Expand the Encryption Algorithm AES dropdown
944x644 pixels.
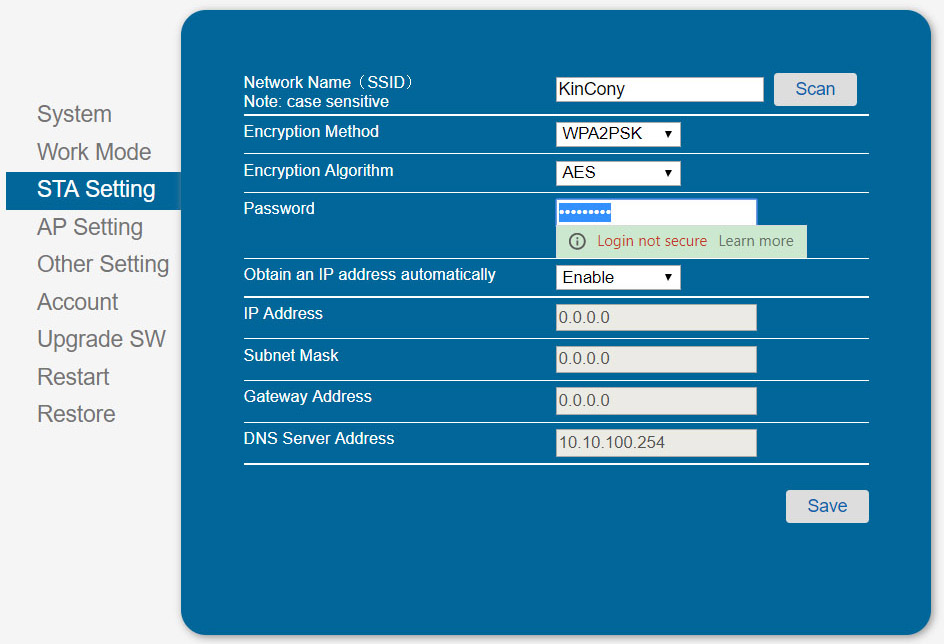[618, 173]
